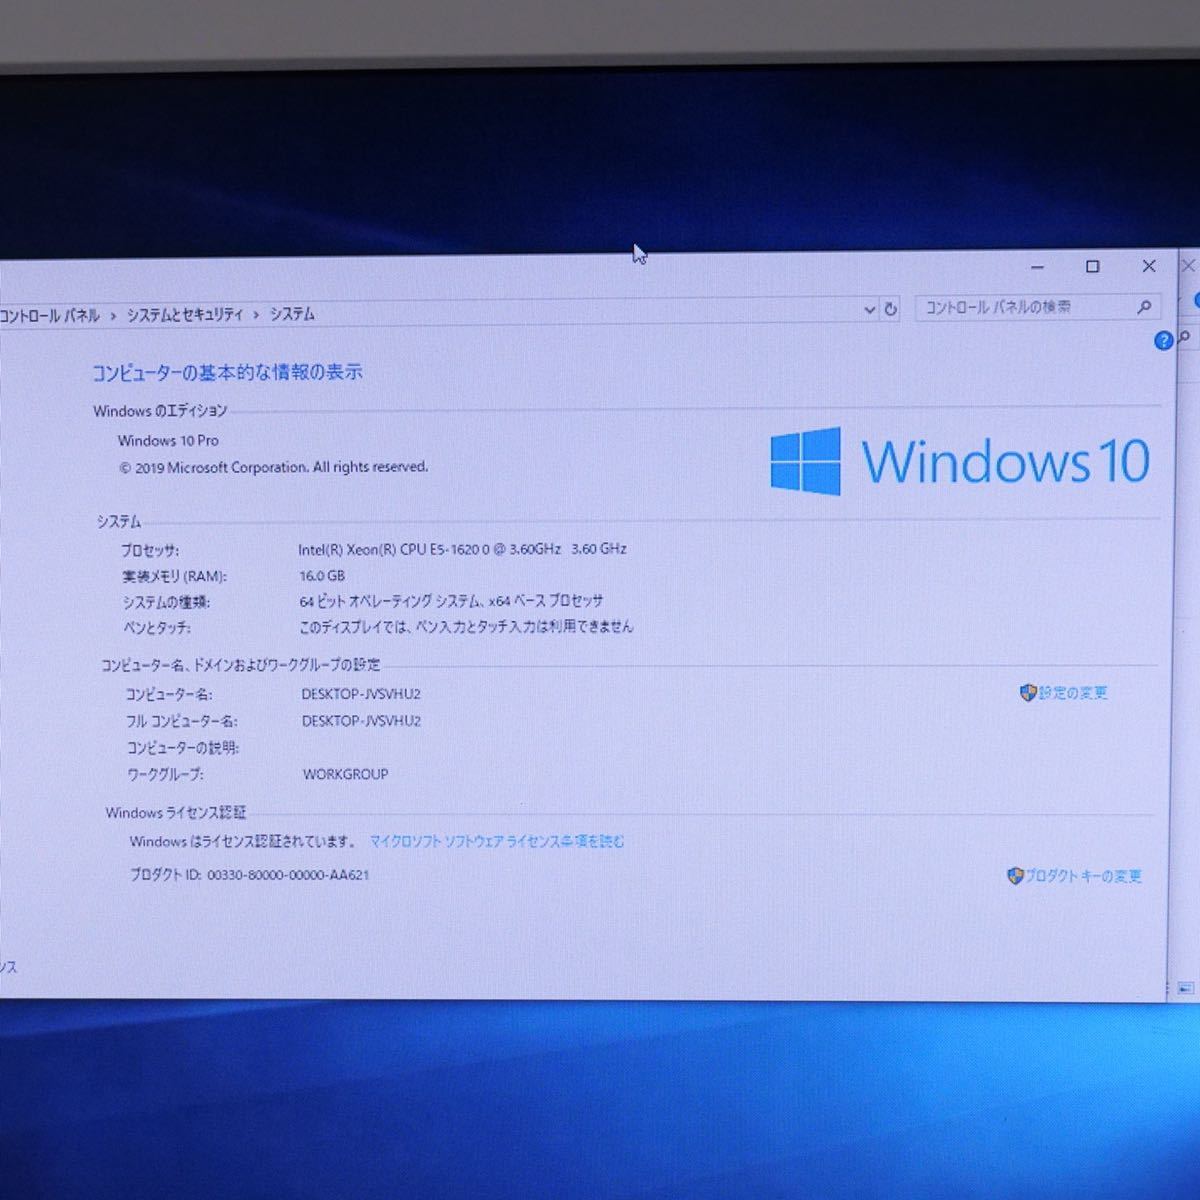Click the pen and touch availability text

tap(466, 628)
